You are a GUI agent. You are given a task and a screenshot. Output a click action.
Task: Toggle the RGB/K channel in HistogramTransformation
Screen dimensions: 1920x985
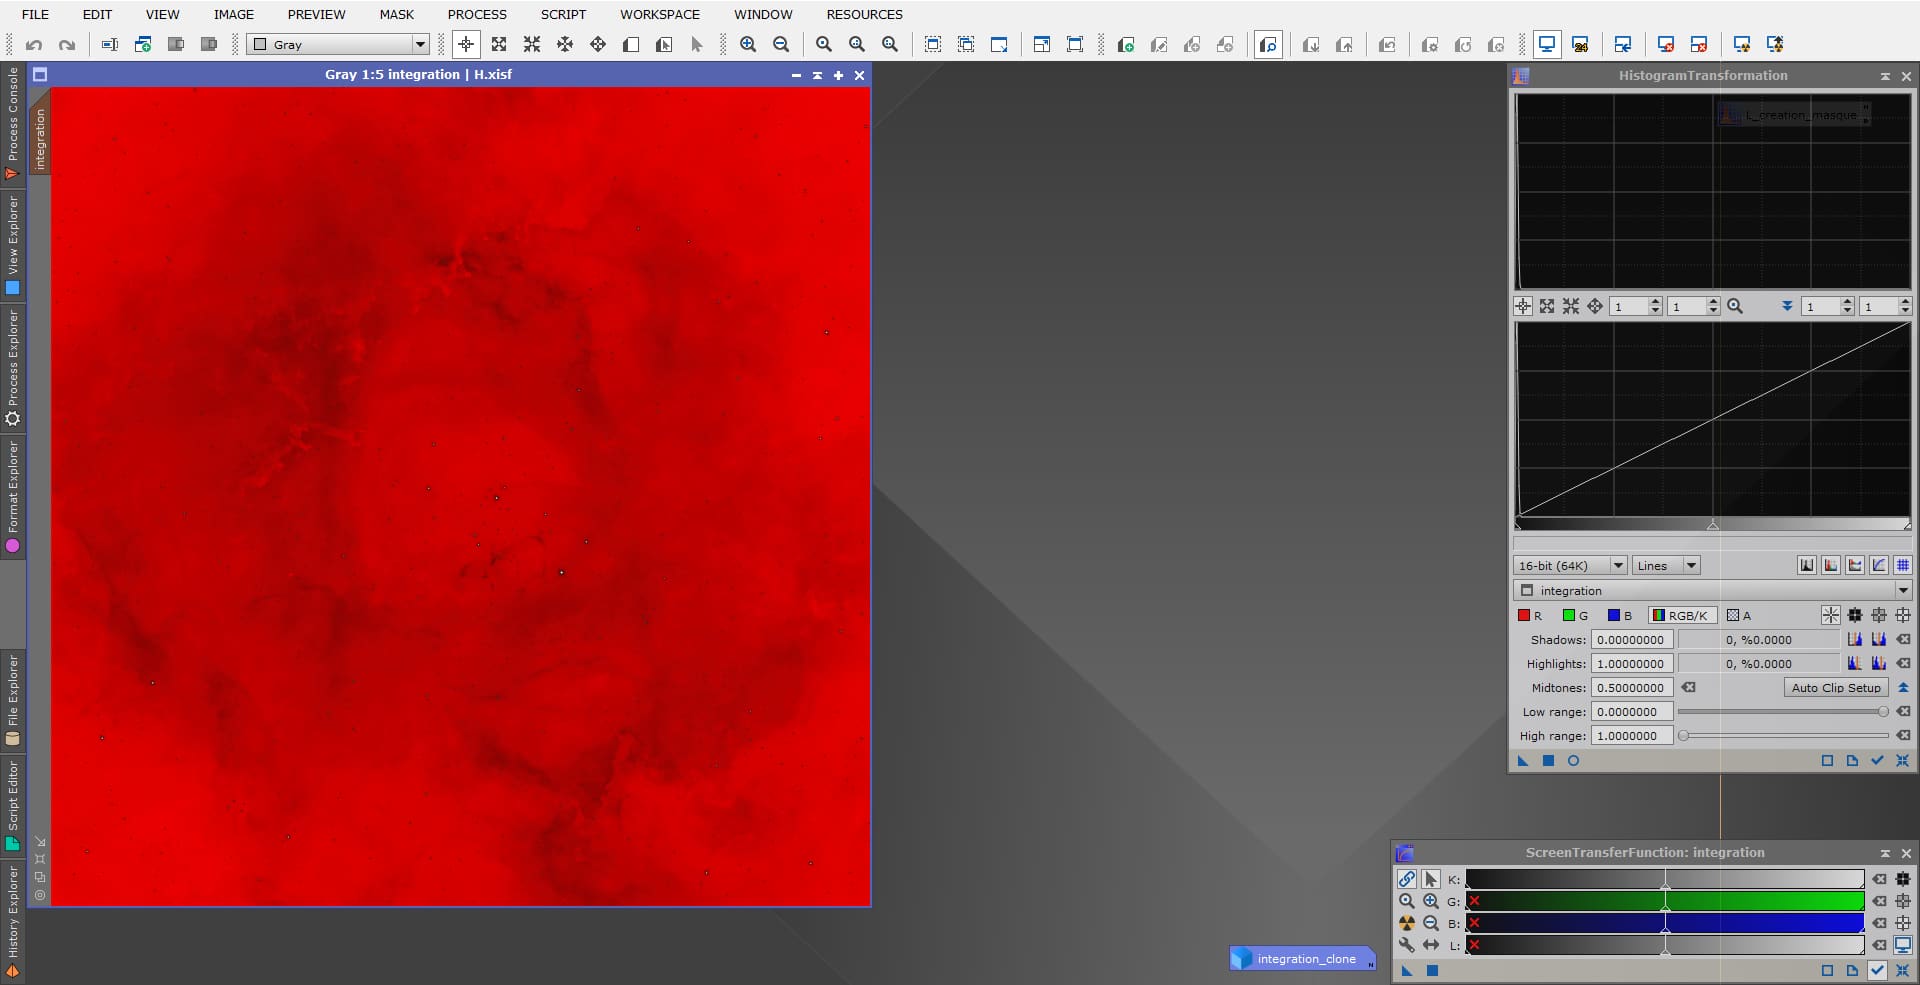click(x=1682, y=615)
